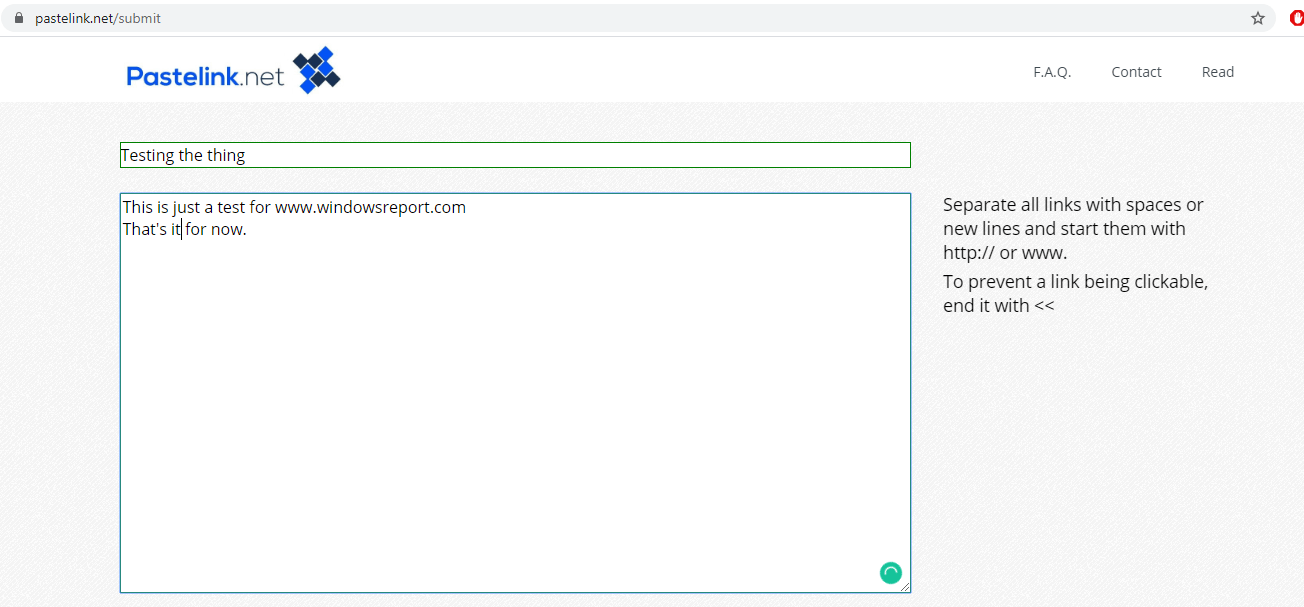Bookmark this page with the star icon
The image size is (1304, 607).
click(1258, 18)
